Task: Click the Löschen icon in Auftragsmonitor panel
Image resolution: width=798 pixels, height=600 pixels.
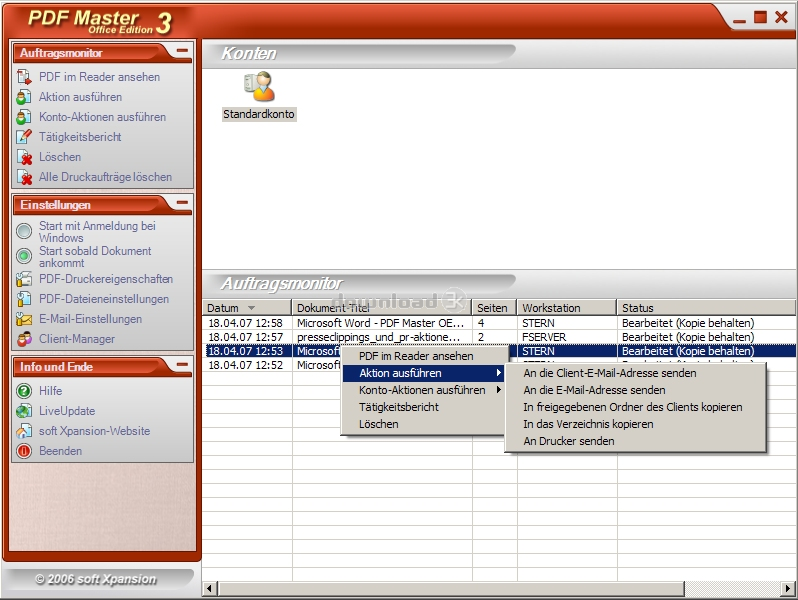Action: click(x=24, y=157)
